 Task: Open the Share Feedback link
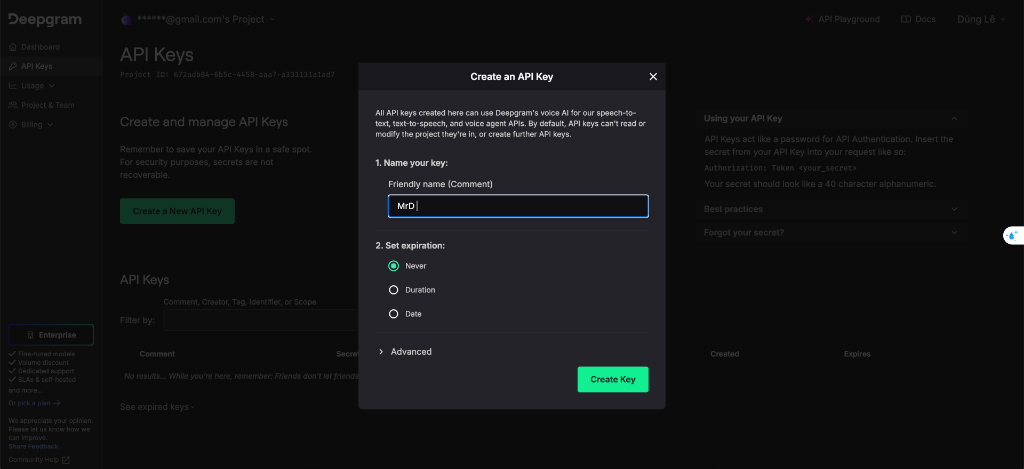point(33,446)
